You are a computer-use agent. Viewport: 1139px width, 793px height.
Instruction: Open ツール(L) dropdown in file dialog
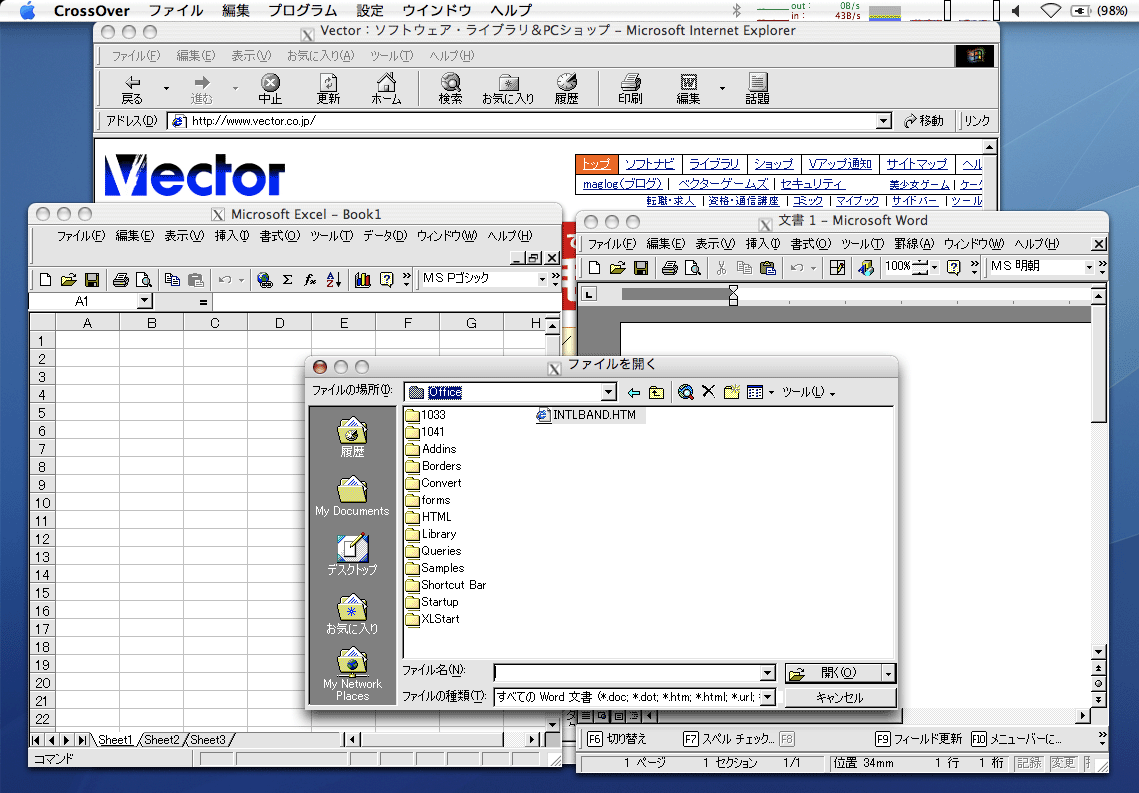tap(808, 392)
